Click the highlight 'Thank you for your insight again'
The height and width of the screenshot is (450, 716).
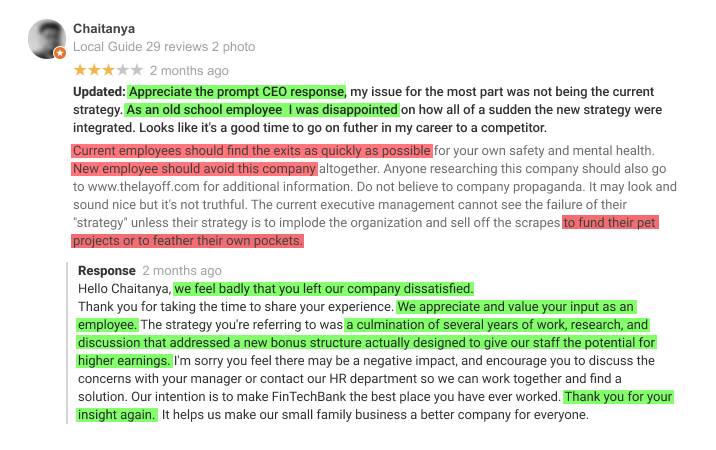click(618, 397)
